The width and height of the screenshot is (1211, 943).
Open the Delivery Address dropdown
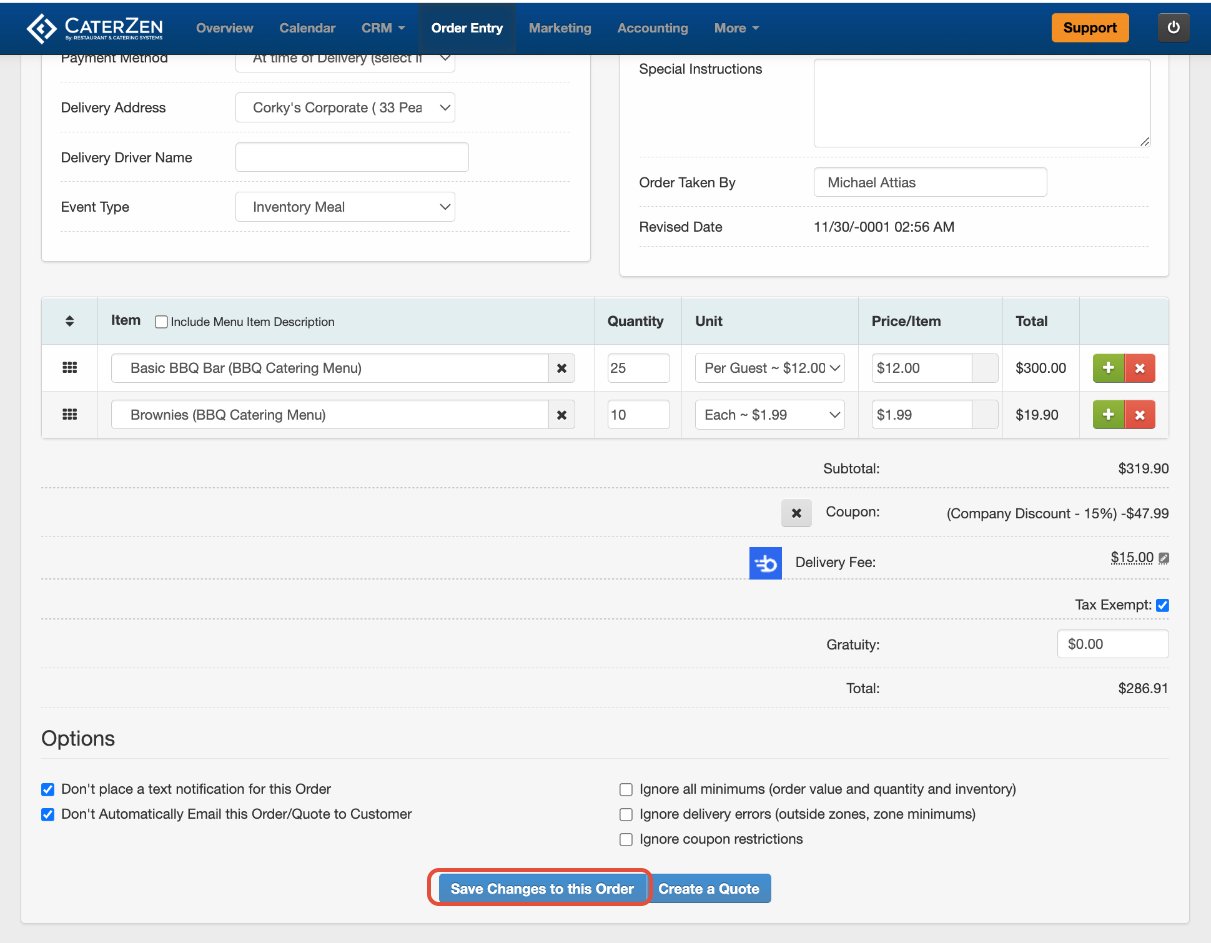(x=345, y=108)
